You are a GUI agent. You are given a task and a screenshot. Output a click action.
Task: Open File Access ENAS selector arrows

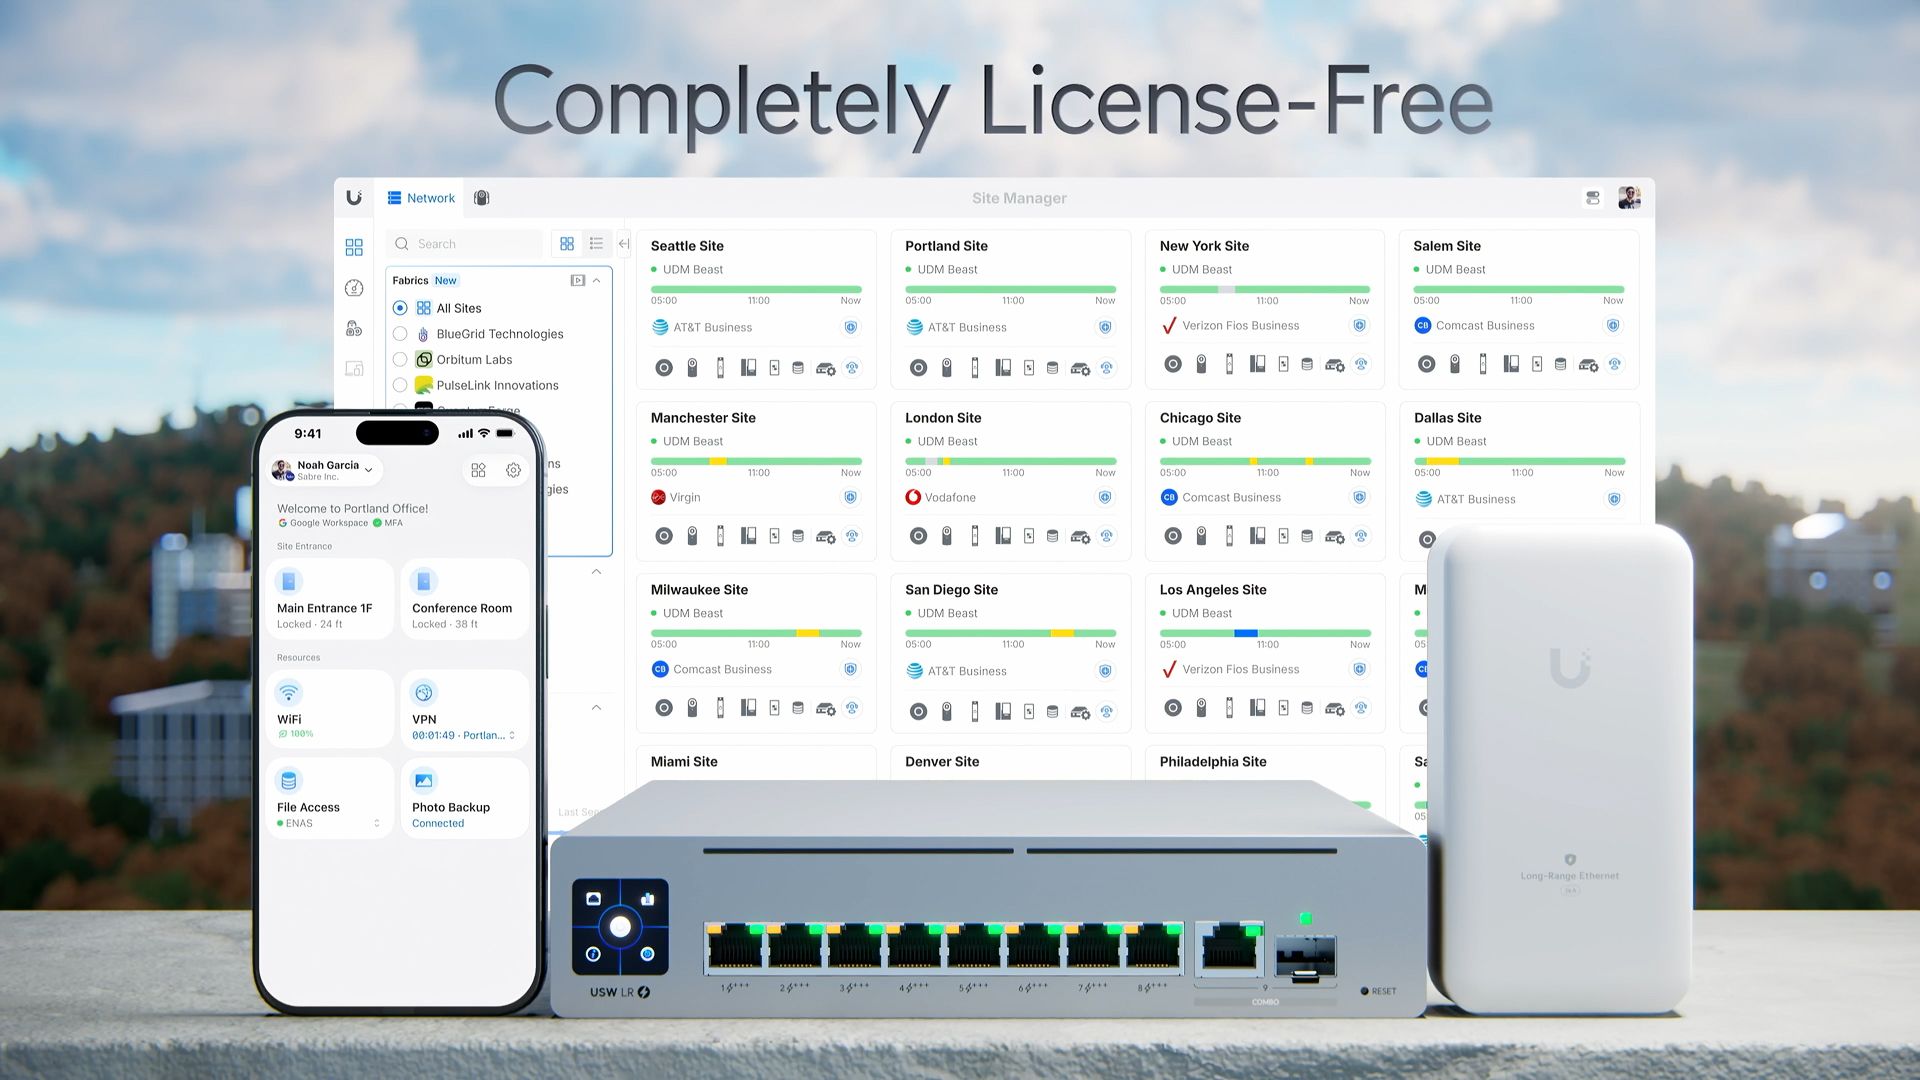377,823
